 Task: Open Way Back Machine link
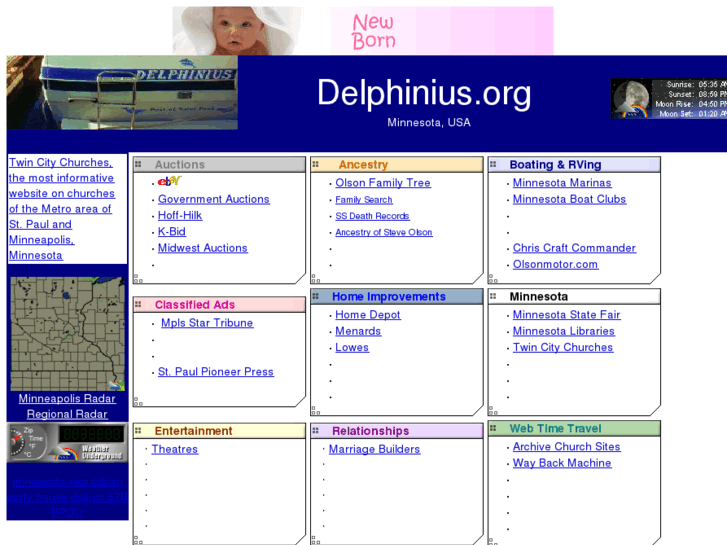point(562,463)
